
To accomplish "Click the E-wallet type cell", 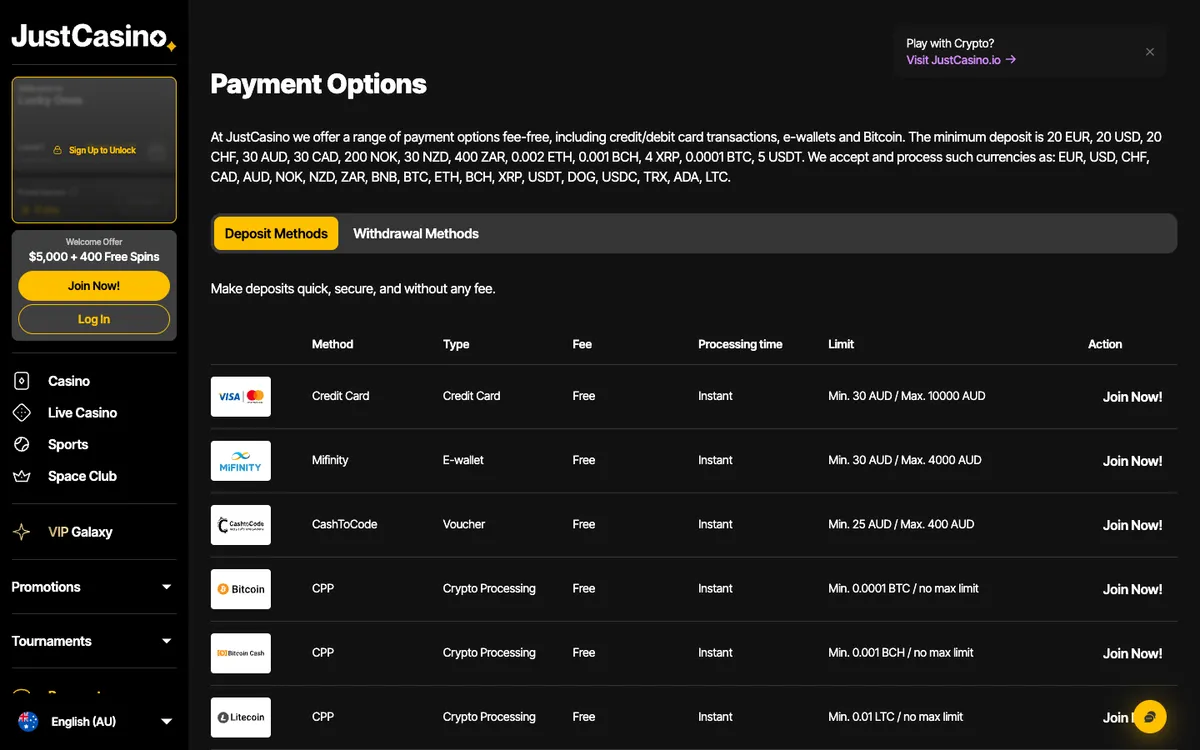I will click(463, 460).
